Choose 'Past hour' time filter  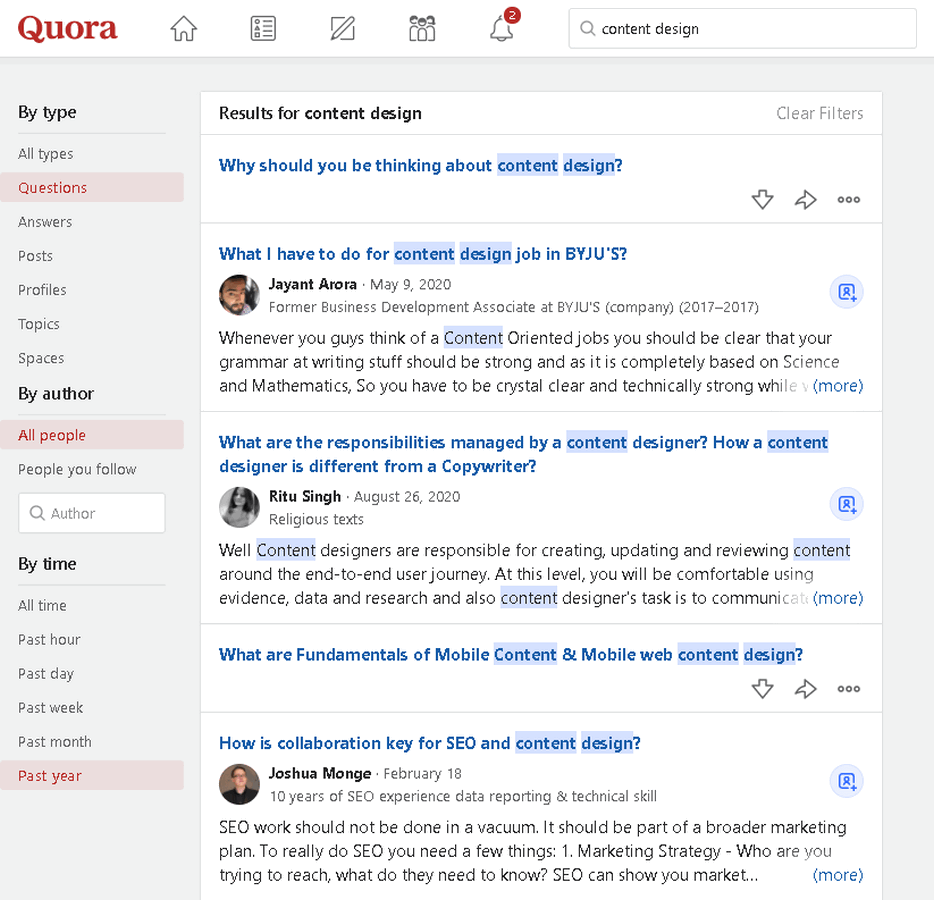pyautogui.click(x=49, y=640)
